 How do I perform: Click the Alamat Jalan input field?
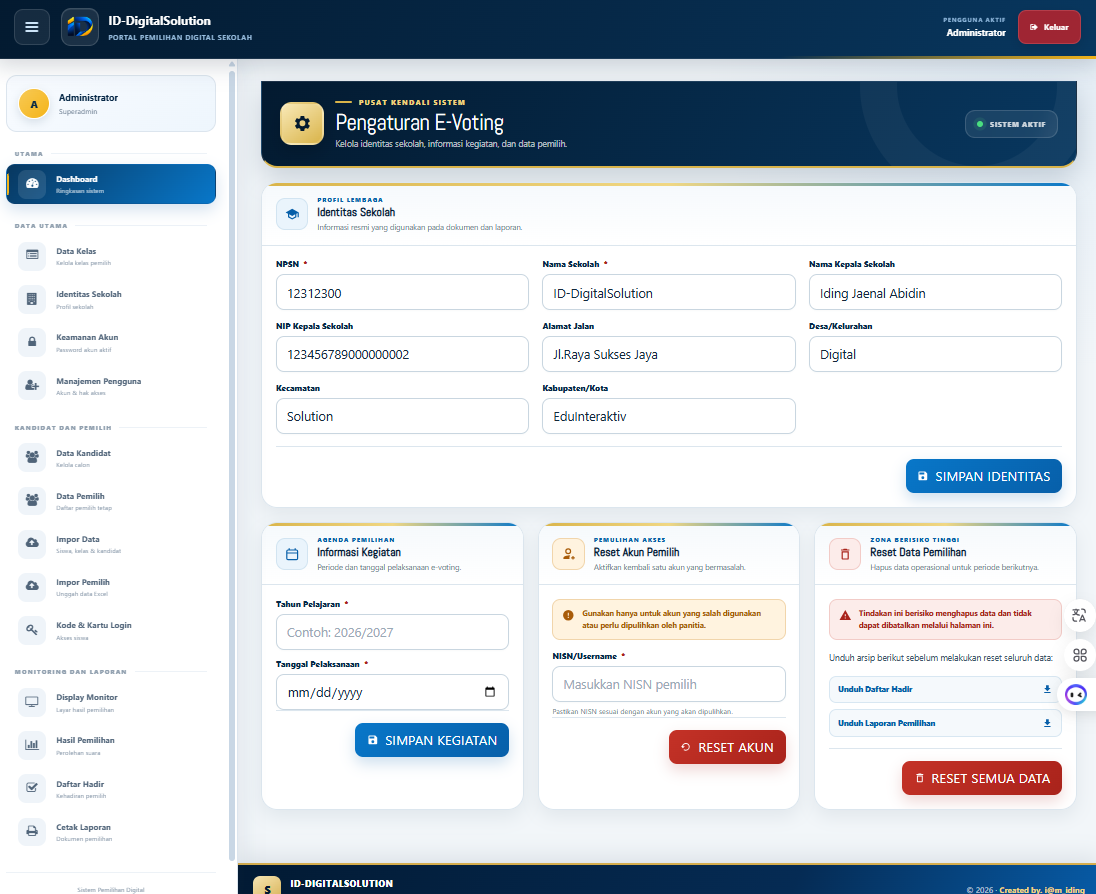tap(669, 354)
